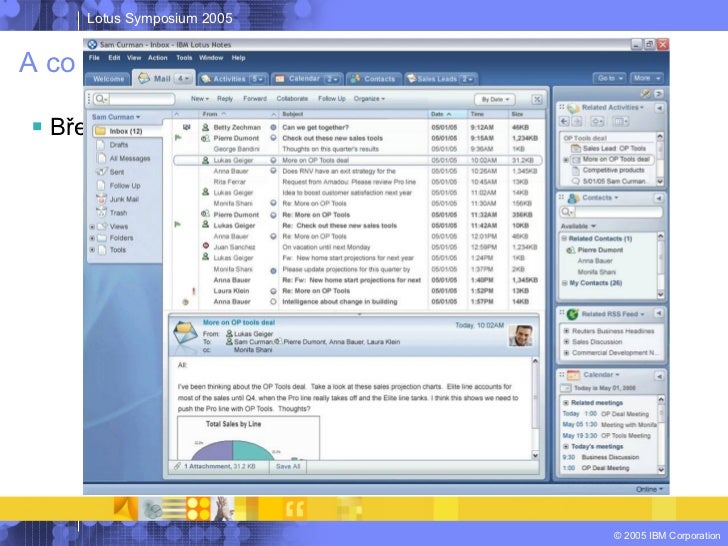Click the do-not-disturb icon beside Juan Sanchez
Screen dimensions: 728x546
click(x=206, y=246)
